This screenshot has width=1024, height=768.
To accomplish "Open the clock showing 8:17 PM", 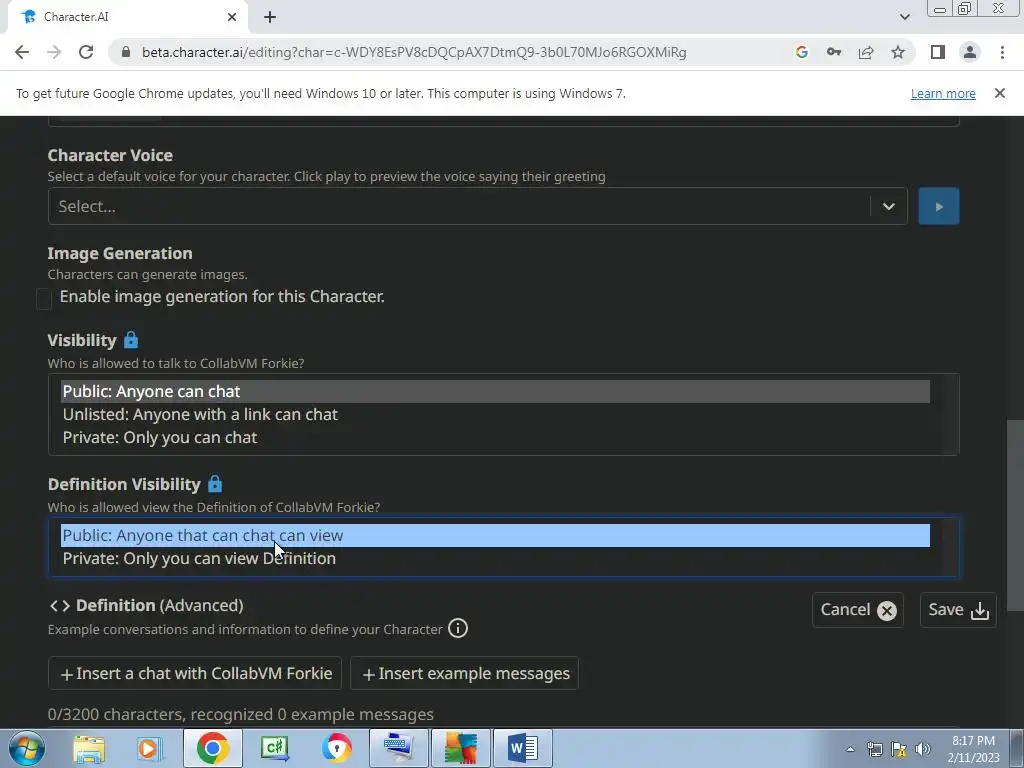I will pos(973,749).
